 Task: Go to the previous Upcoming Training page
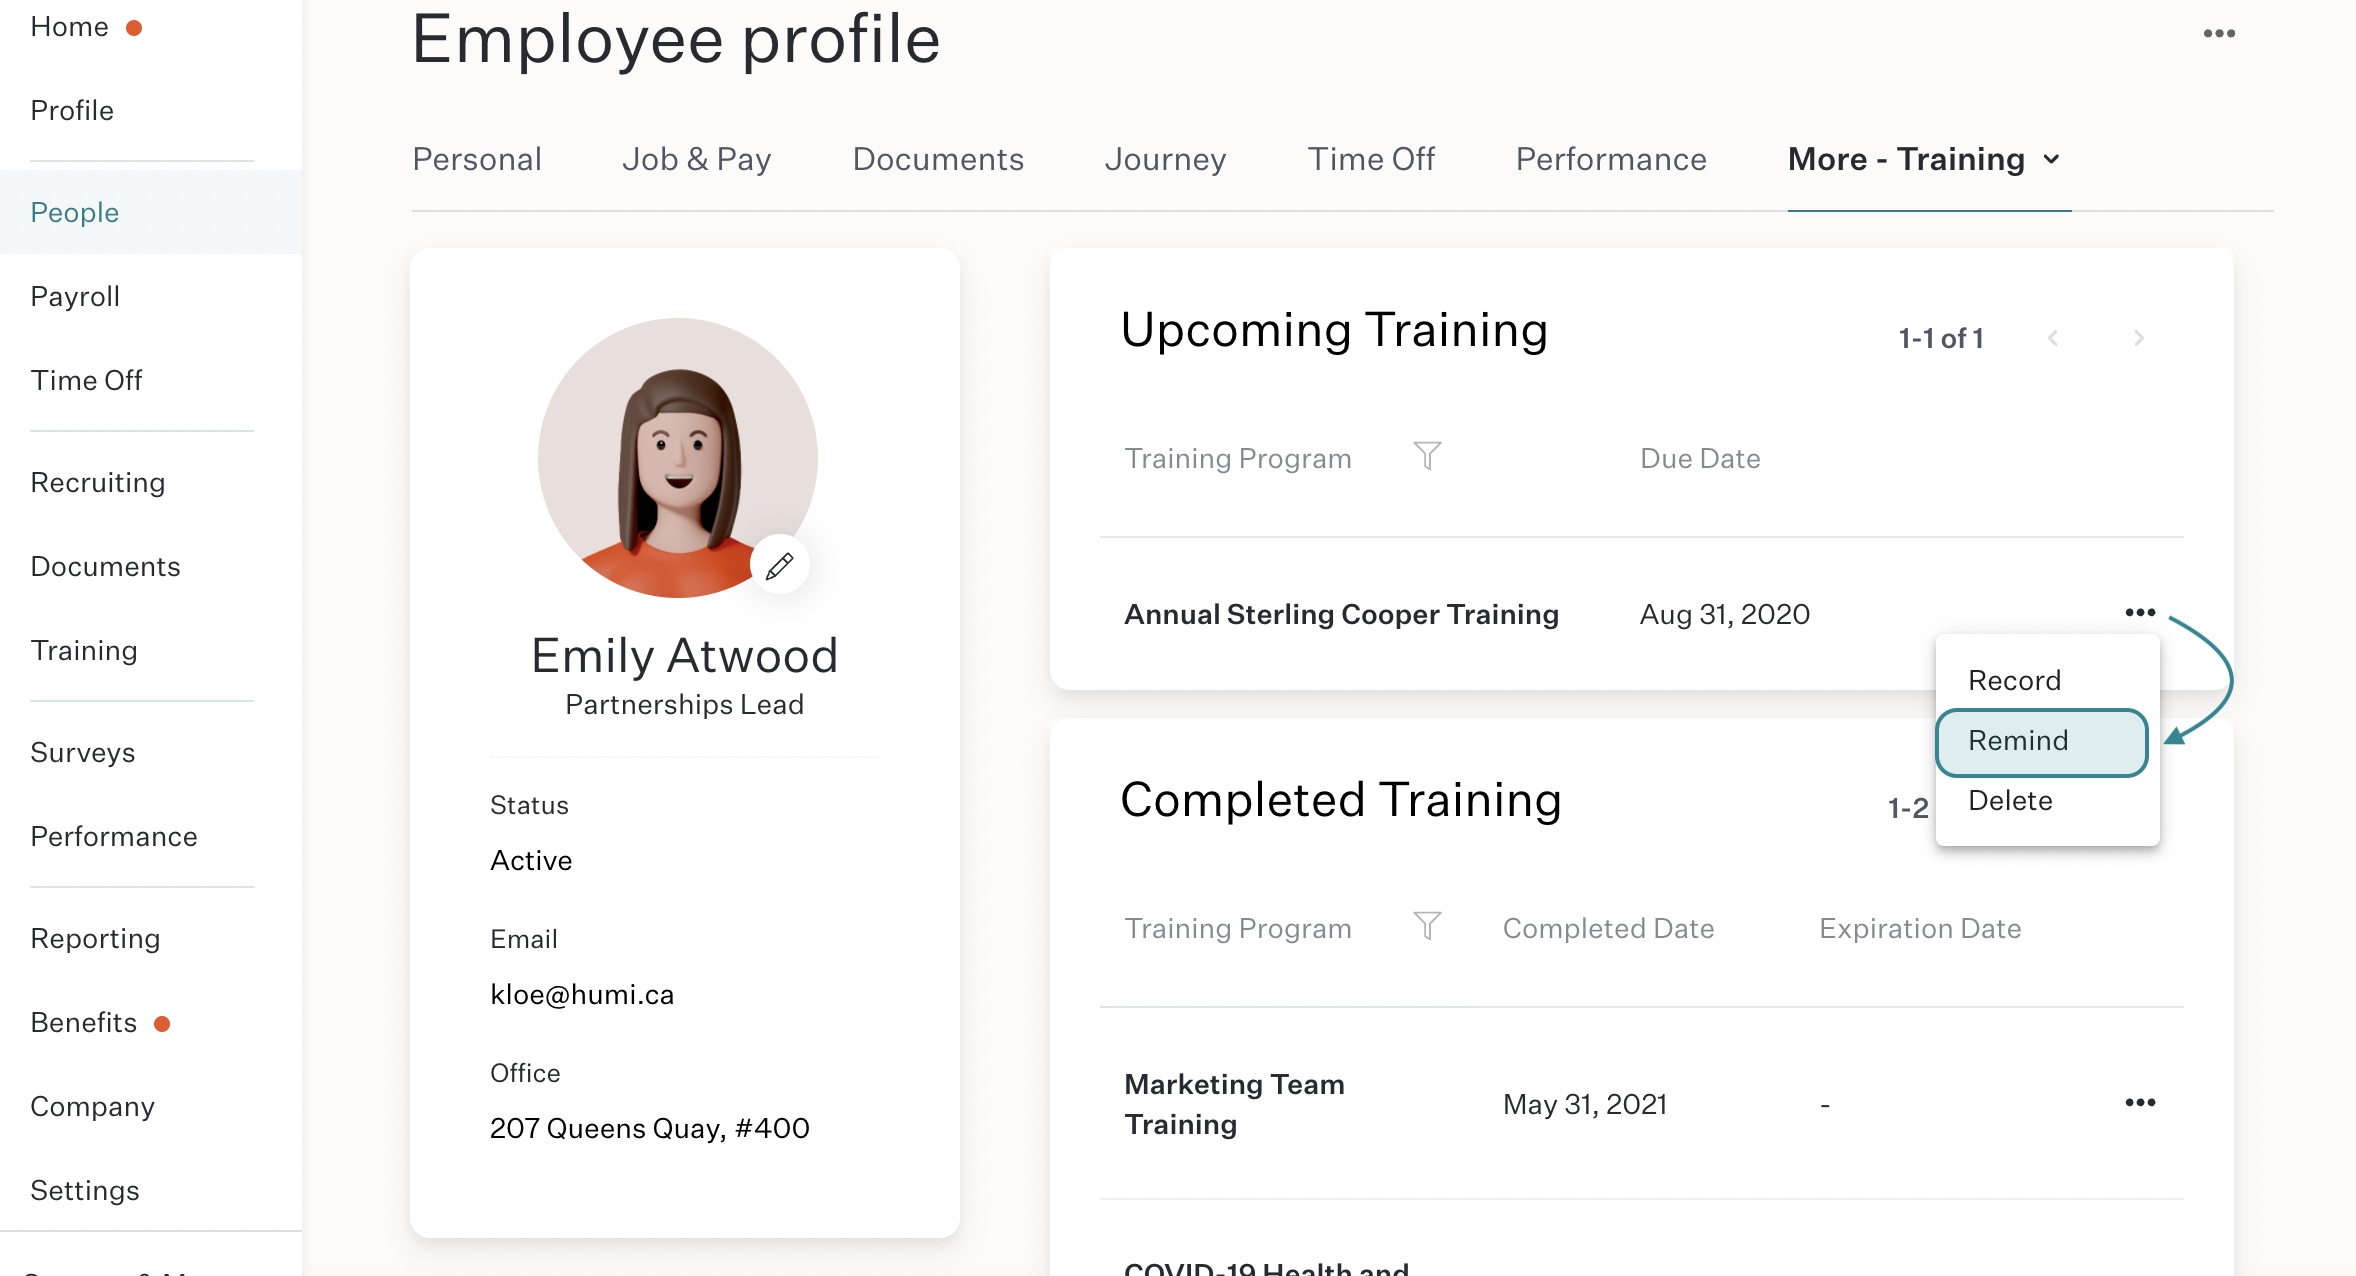tap(2053, 338)
